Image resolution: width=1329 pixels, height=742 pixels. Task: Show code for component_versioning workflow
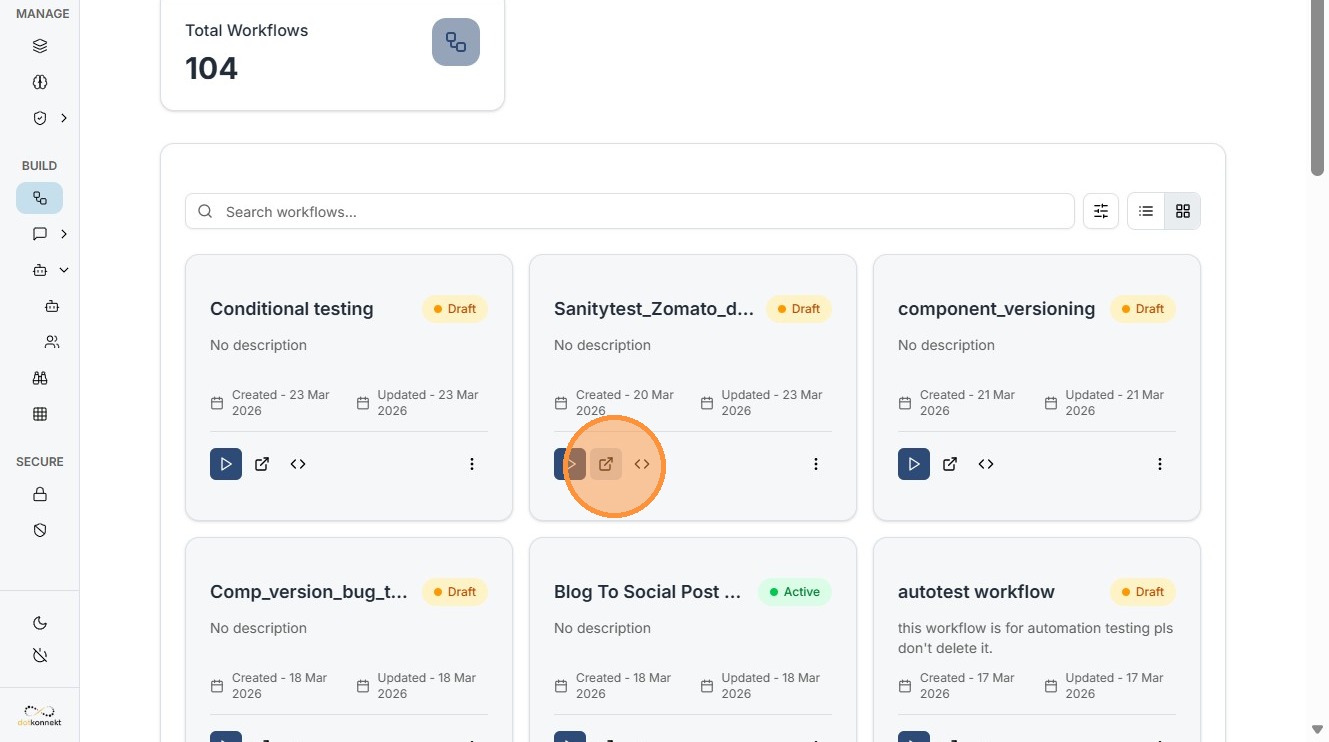pyautogui.click(x=986, y=464)
